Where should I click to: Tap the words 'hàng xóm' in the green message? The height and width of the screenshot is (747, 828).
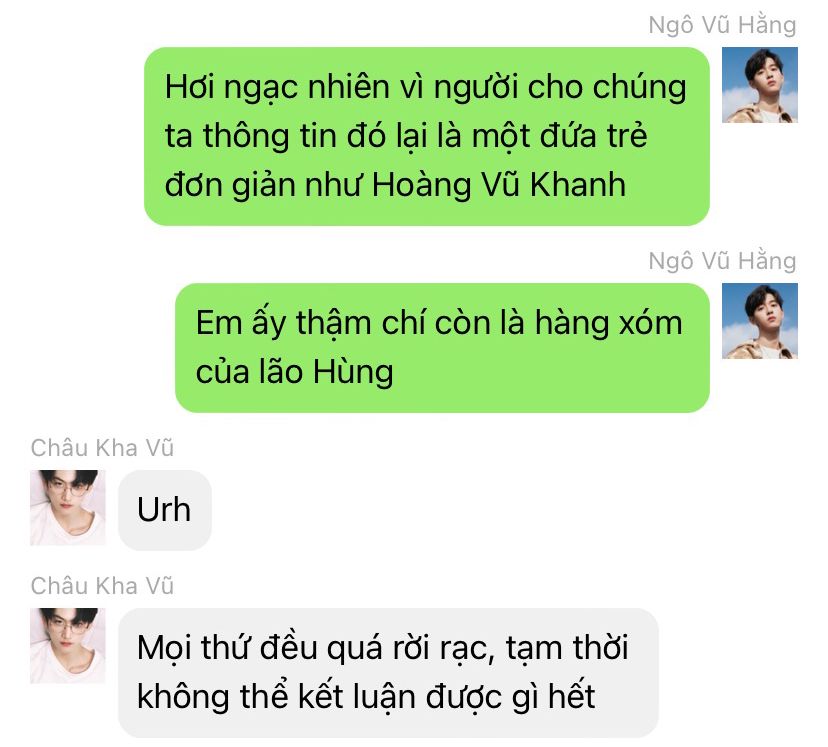click(x=608, y=323)
